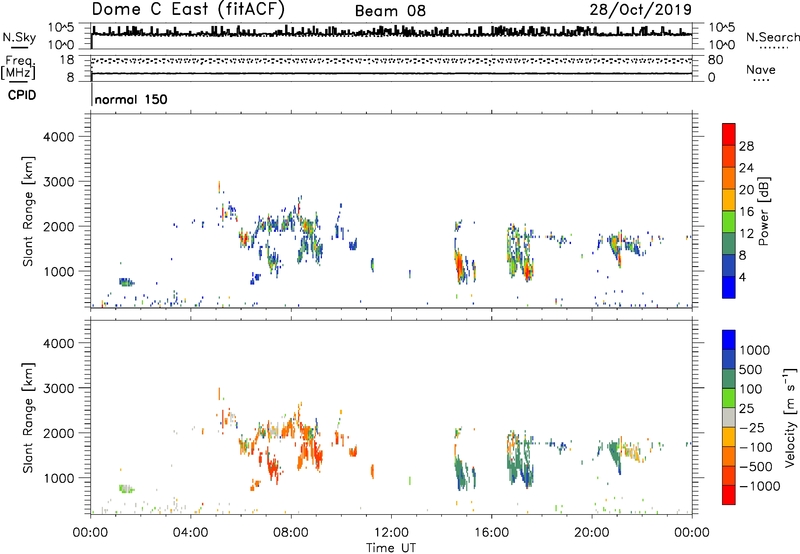The image size is (800, 554).
Task: Click the "4" value on Power colorbar
Action: 742,277
